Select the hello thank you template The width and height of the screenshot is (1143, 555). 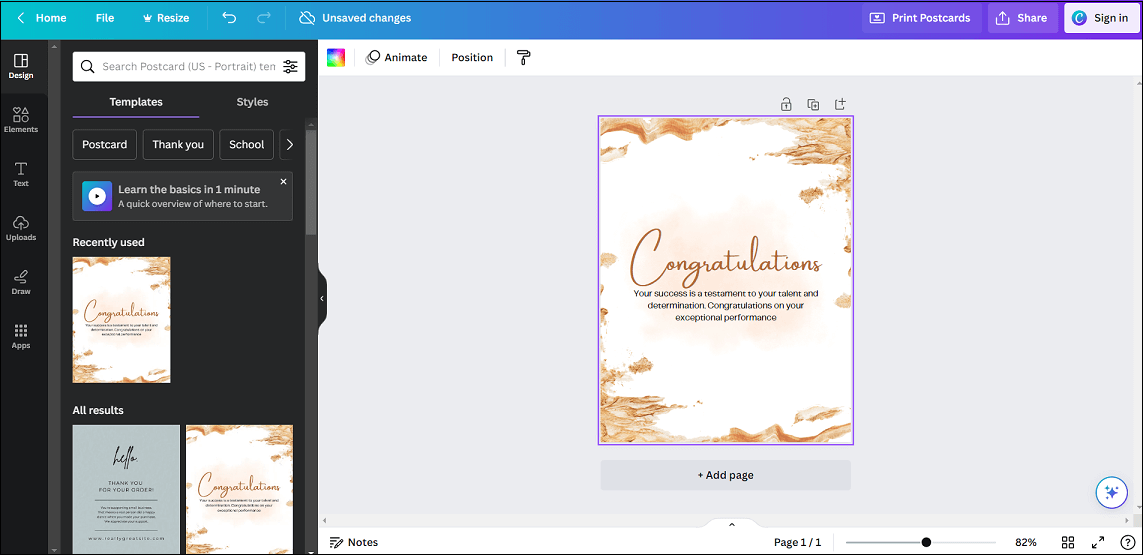(x=126, y=489)
